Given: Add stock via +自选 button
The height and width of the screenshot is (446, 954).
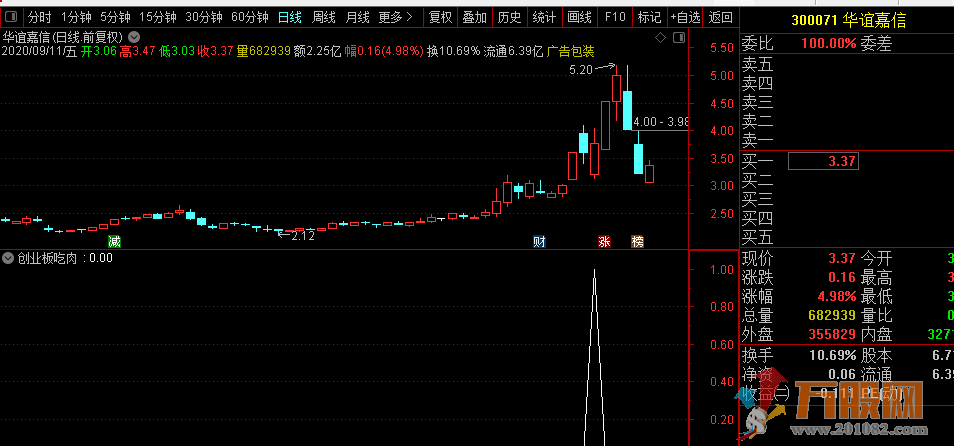Looking at the screenshot, I should tap(686, 17).
